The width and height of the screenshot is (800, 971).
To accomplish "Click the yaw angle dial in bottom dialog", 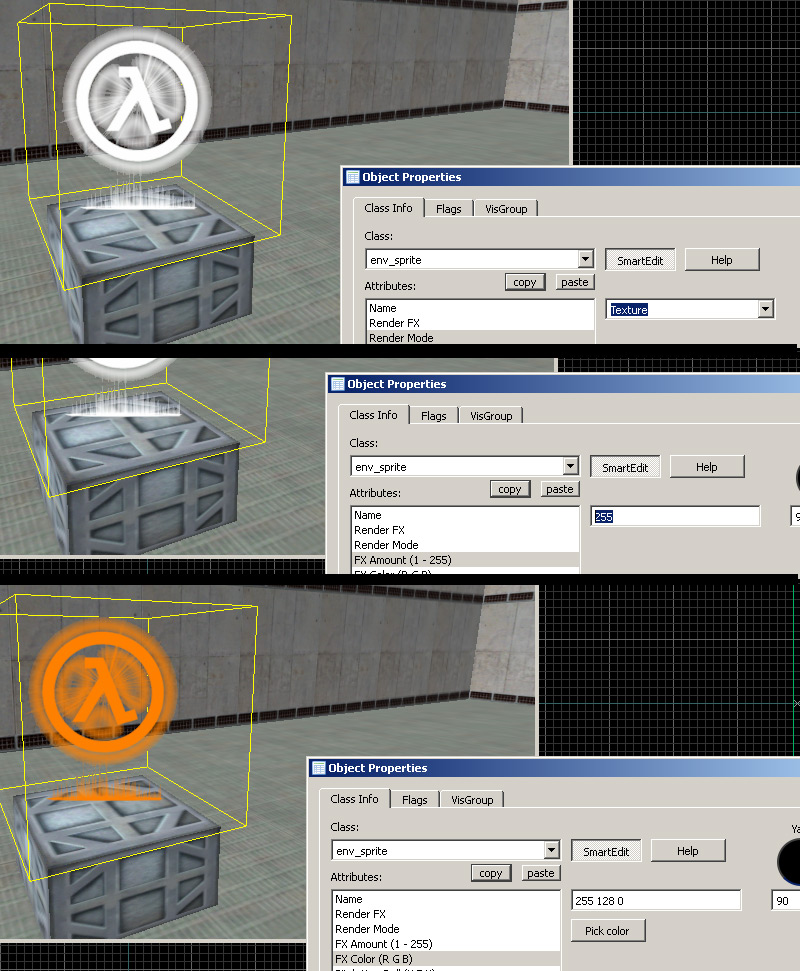I will pyautogui.click(x=789, y=861).
